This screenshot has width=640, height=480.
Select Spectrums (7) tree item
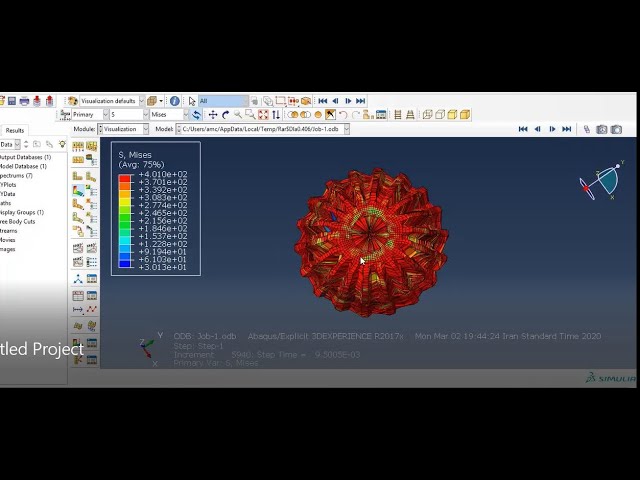tap(16, 176)
